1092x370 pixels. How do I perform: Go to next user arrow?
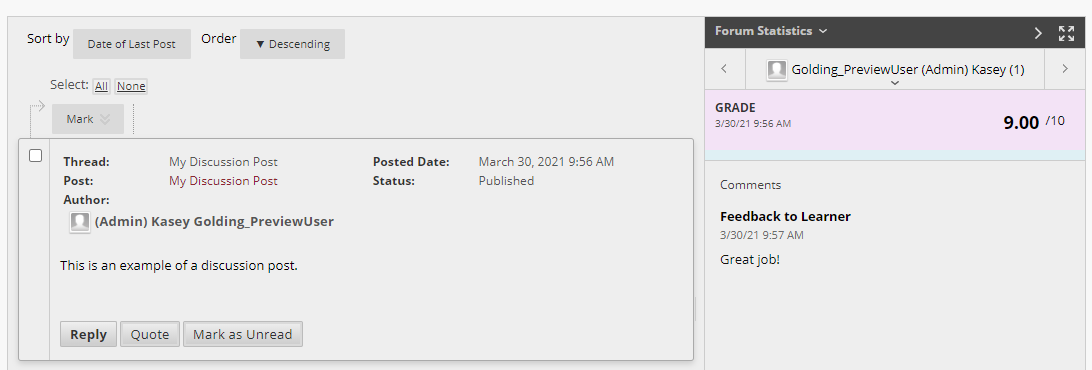point(1065,68)
